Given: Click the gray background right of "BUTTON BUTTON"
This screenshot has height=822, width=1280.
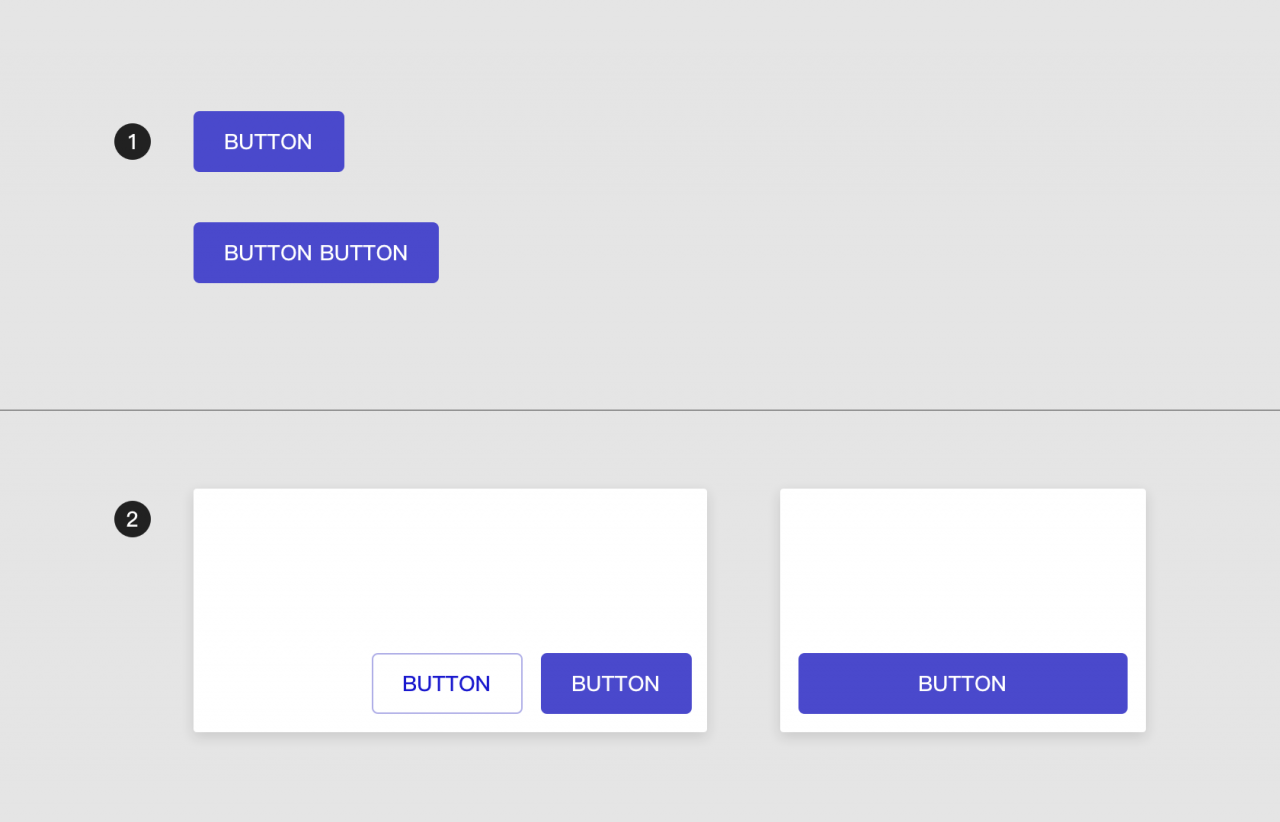Looking at the screenshot, I should click(700, 253).
